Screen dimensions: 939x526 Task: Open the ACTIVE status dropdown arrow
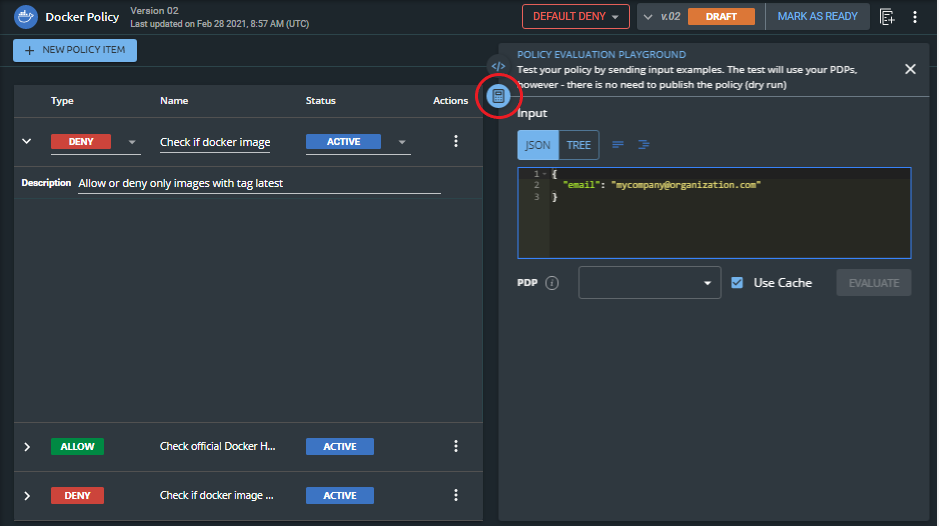click(x=402, y=142)
